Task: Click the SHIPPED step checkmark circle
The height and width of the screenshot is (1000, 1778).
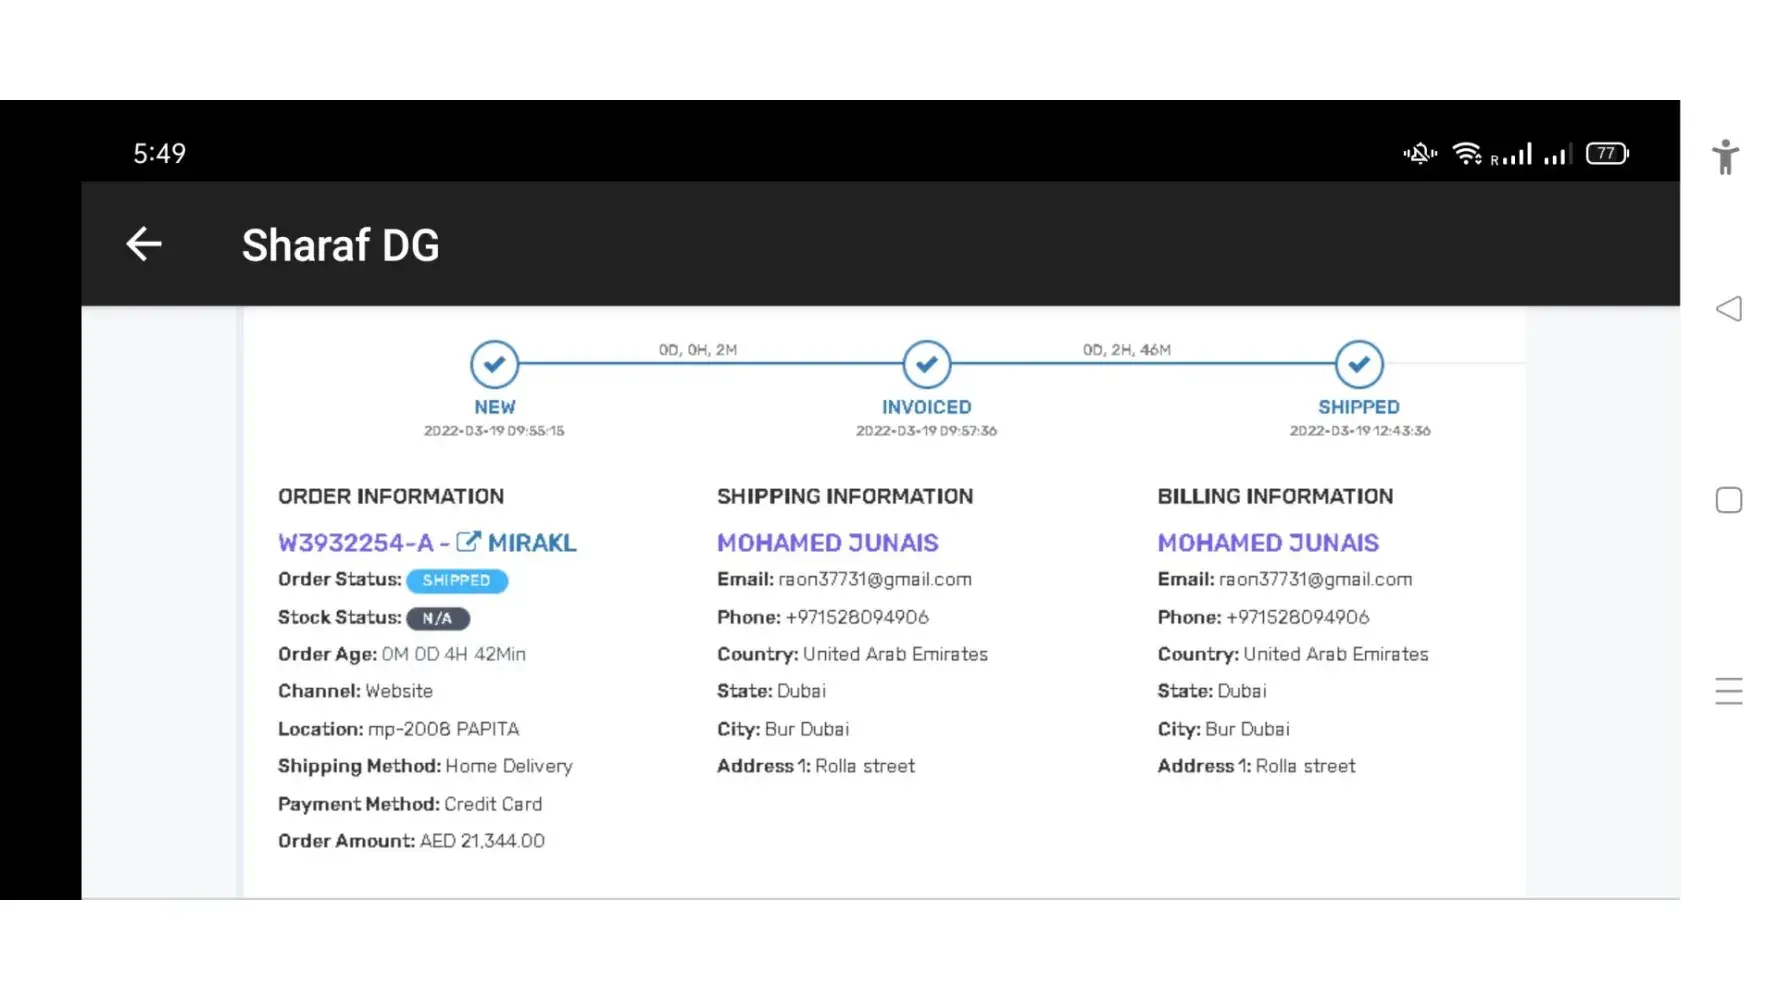Action: (1359, 364)
